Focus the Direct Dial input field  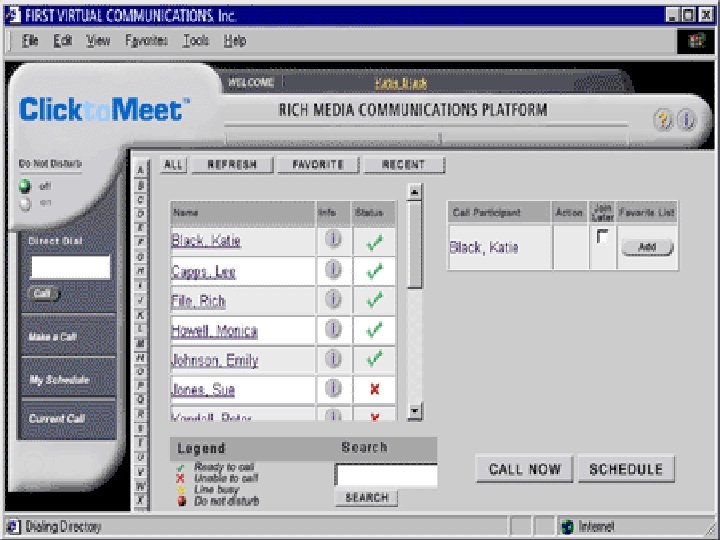70,267
